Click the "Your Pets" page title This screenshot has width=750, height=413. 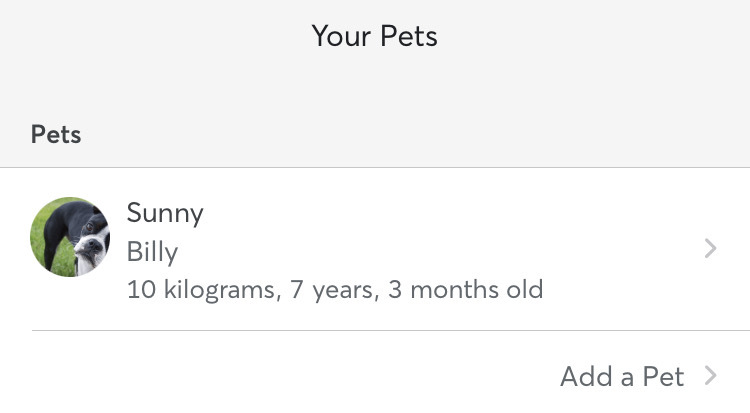point(375,37)
